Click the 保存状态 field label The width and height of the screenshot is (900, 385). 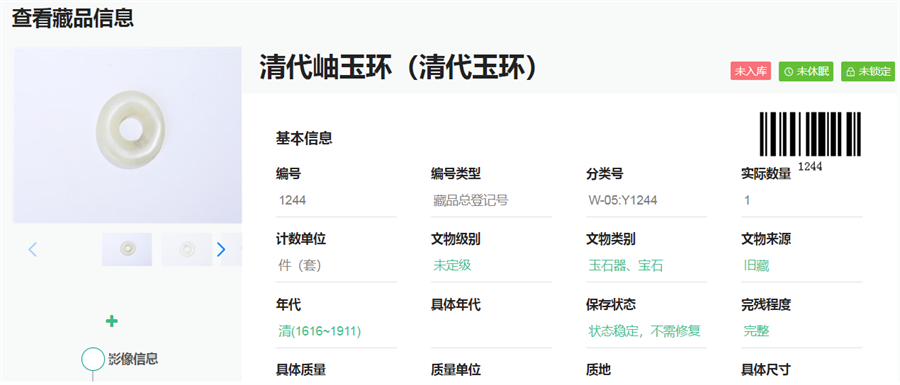pos(611,305)
